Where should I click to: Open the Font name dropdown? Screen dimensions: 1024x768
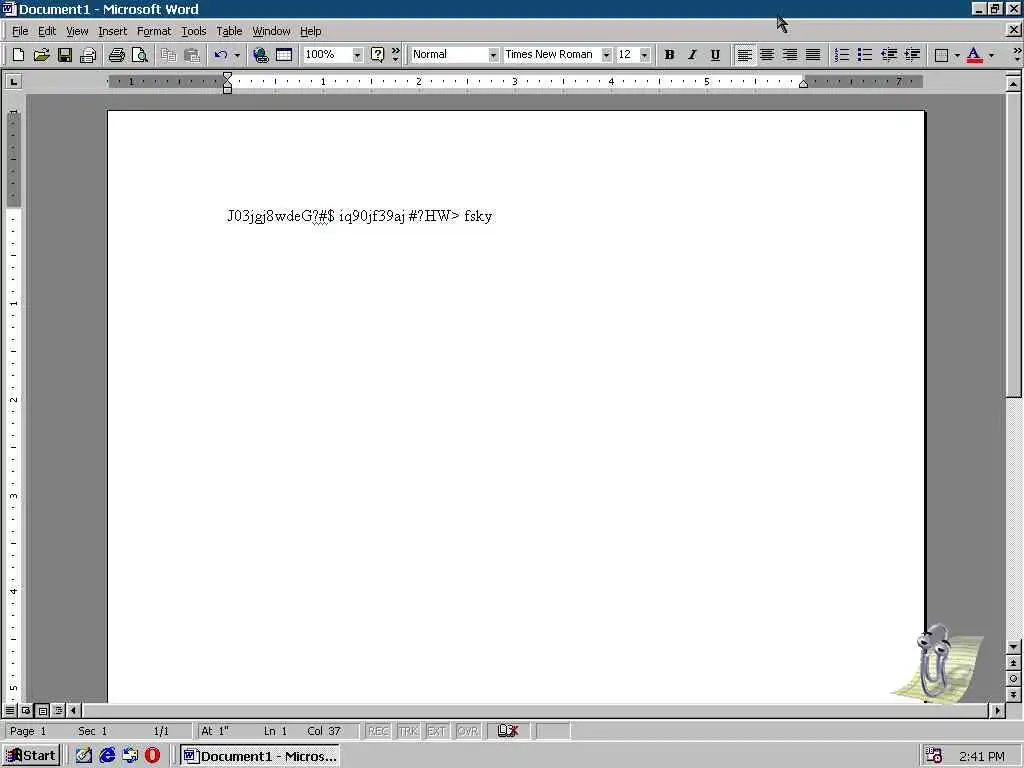click(x=607, y=55)
